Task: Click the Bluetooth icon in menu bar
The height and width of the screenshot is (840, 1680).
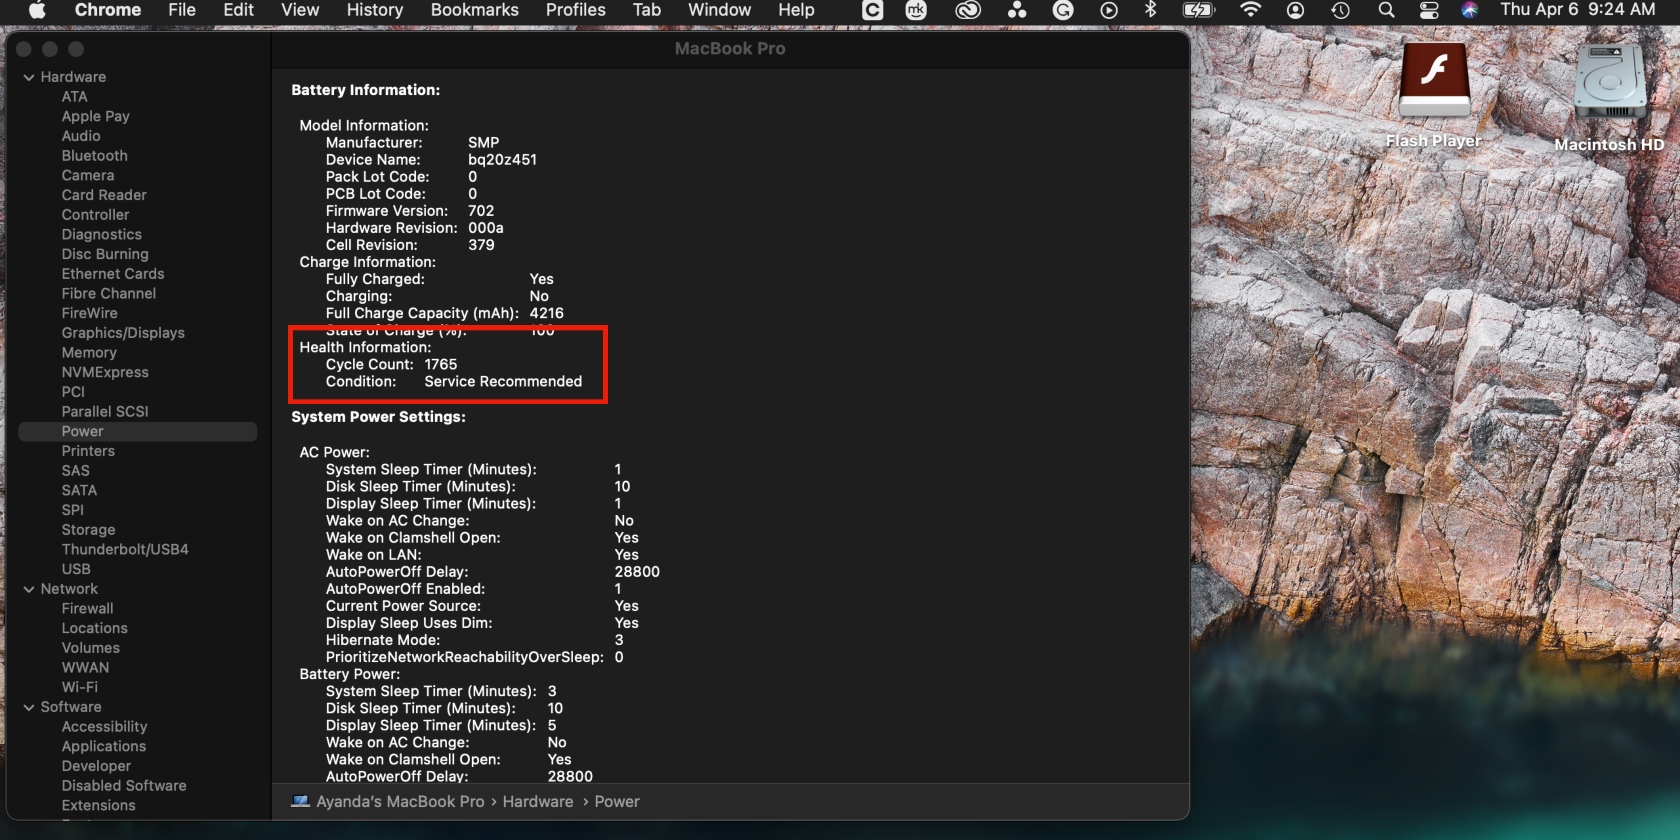Action: (1150, 10)
